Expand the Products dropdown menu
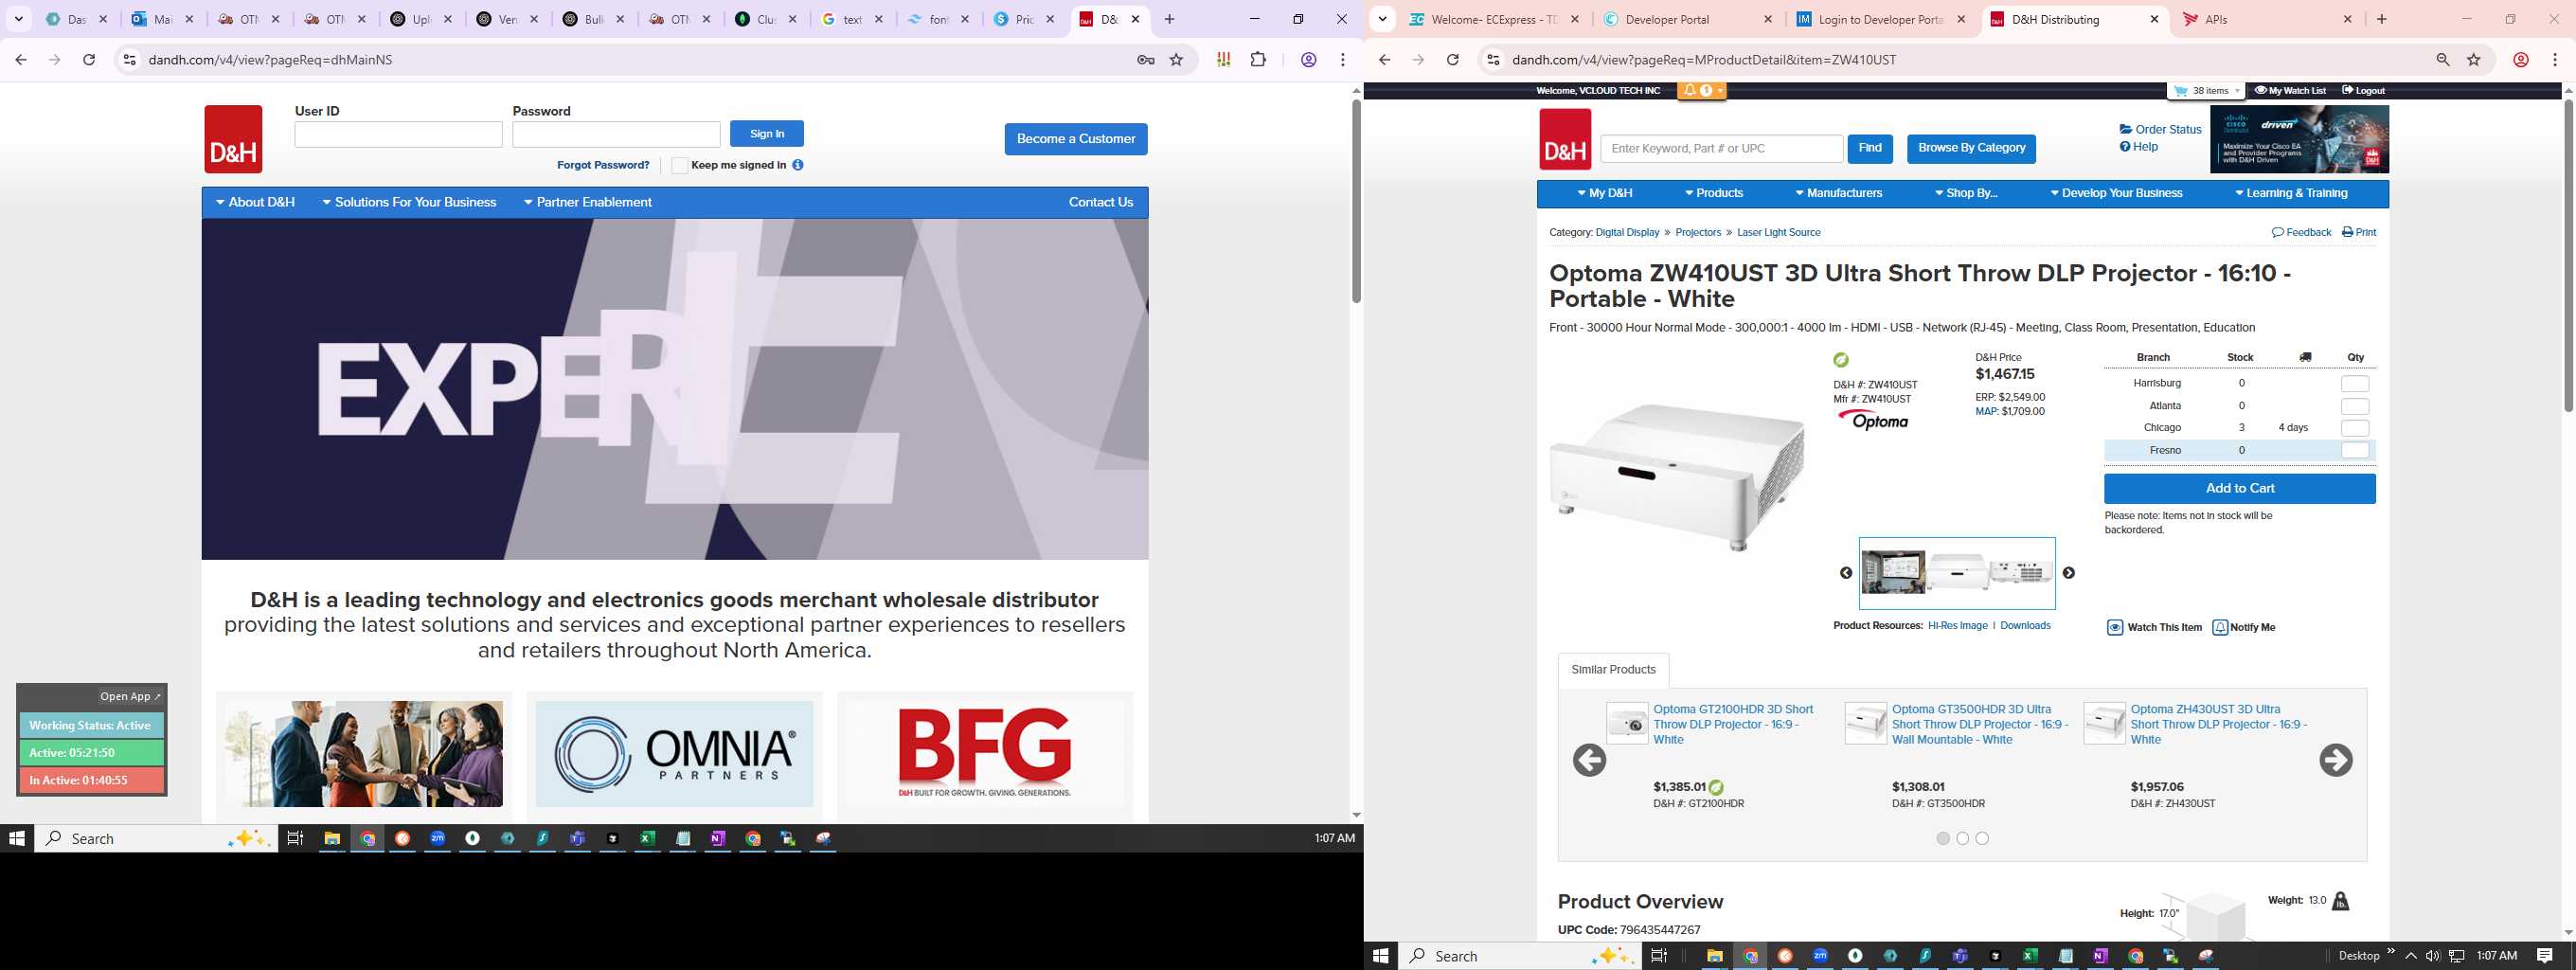Image resolution: width=2576 pixels, height=970 pixels. 1714,193
